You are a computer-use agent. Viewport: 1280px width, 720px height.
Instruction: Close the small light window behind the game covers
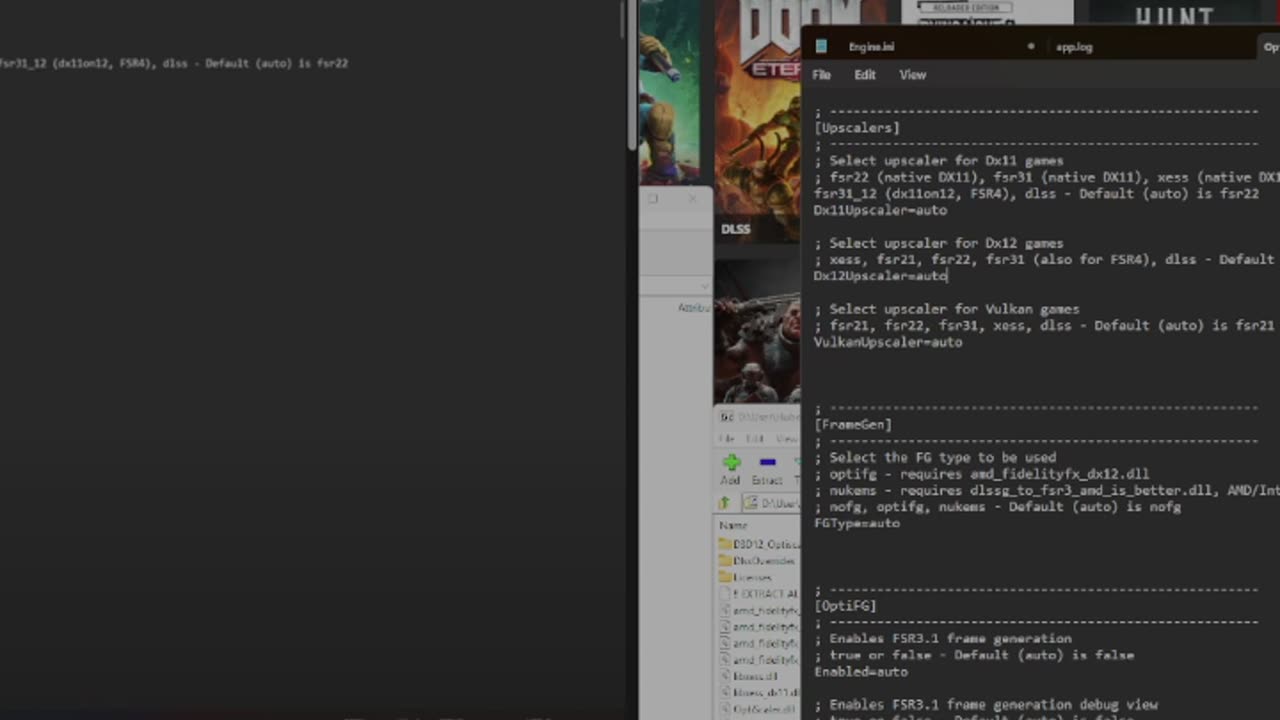693,198
